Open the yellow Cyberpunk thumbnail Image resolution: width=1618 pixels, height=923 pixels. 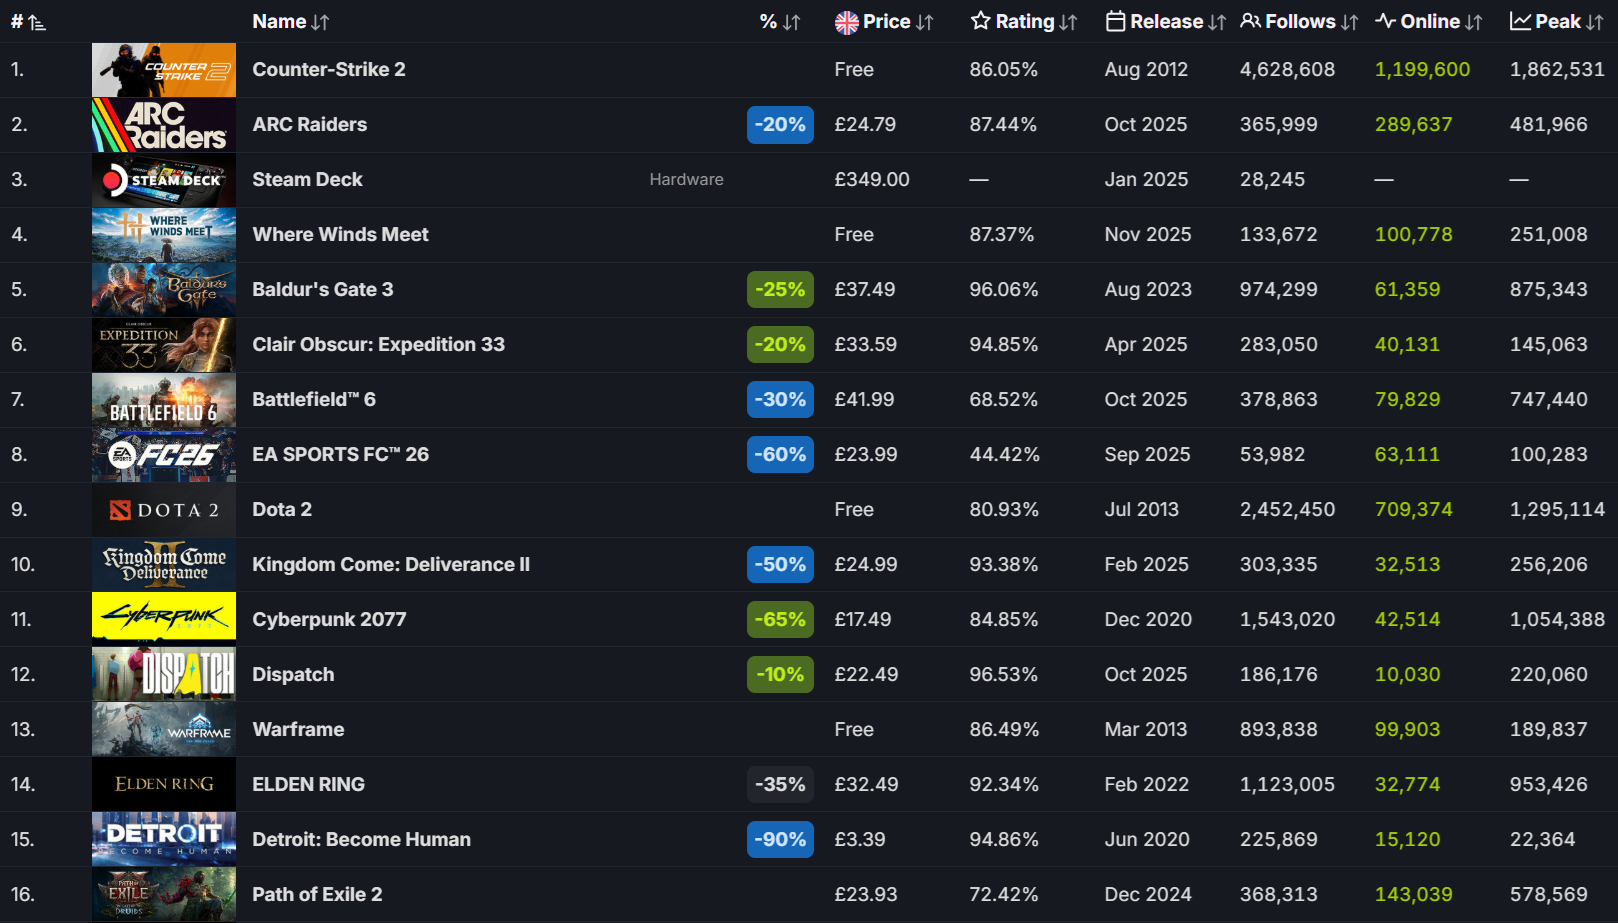coord(164,620)
